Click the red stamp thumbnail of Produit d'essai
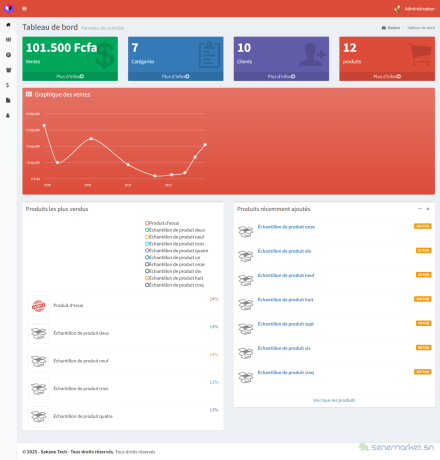 point(39,306)
